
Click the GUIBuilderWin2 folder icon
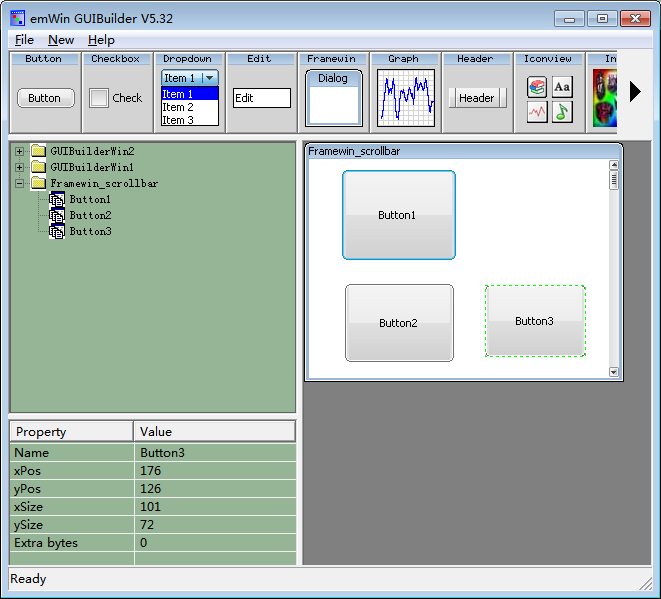point(38,150)
